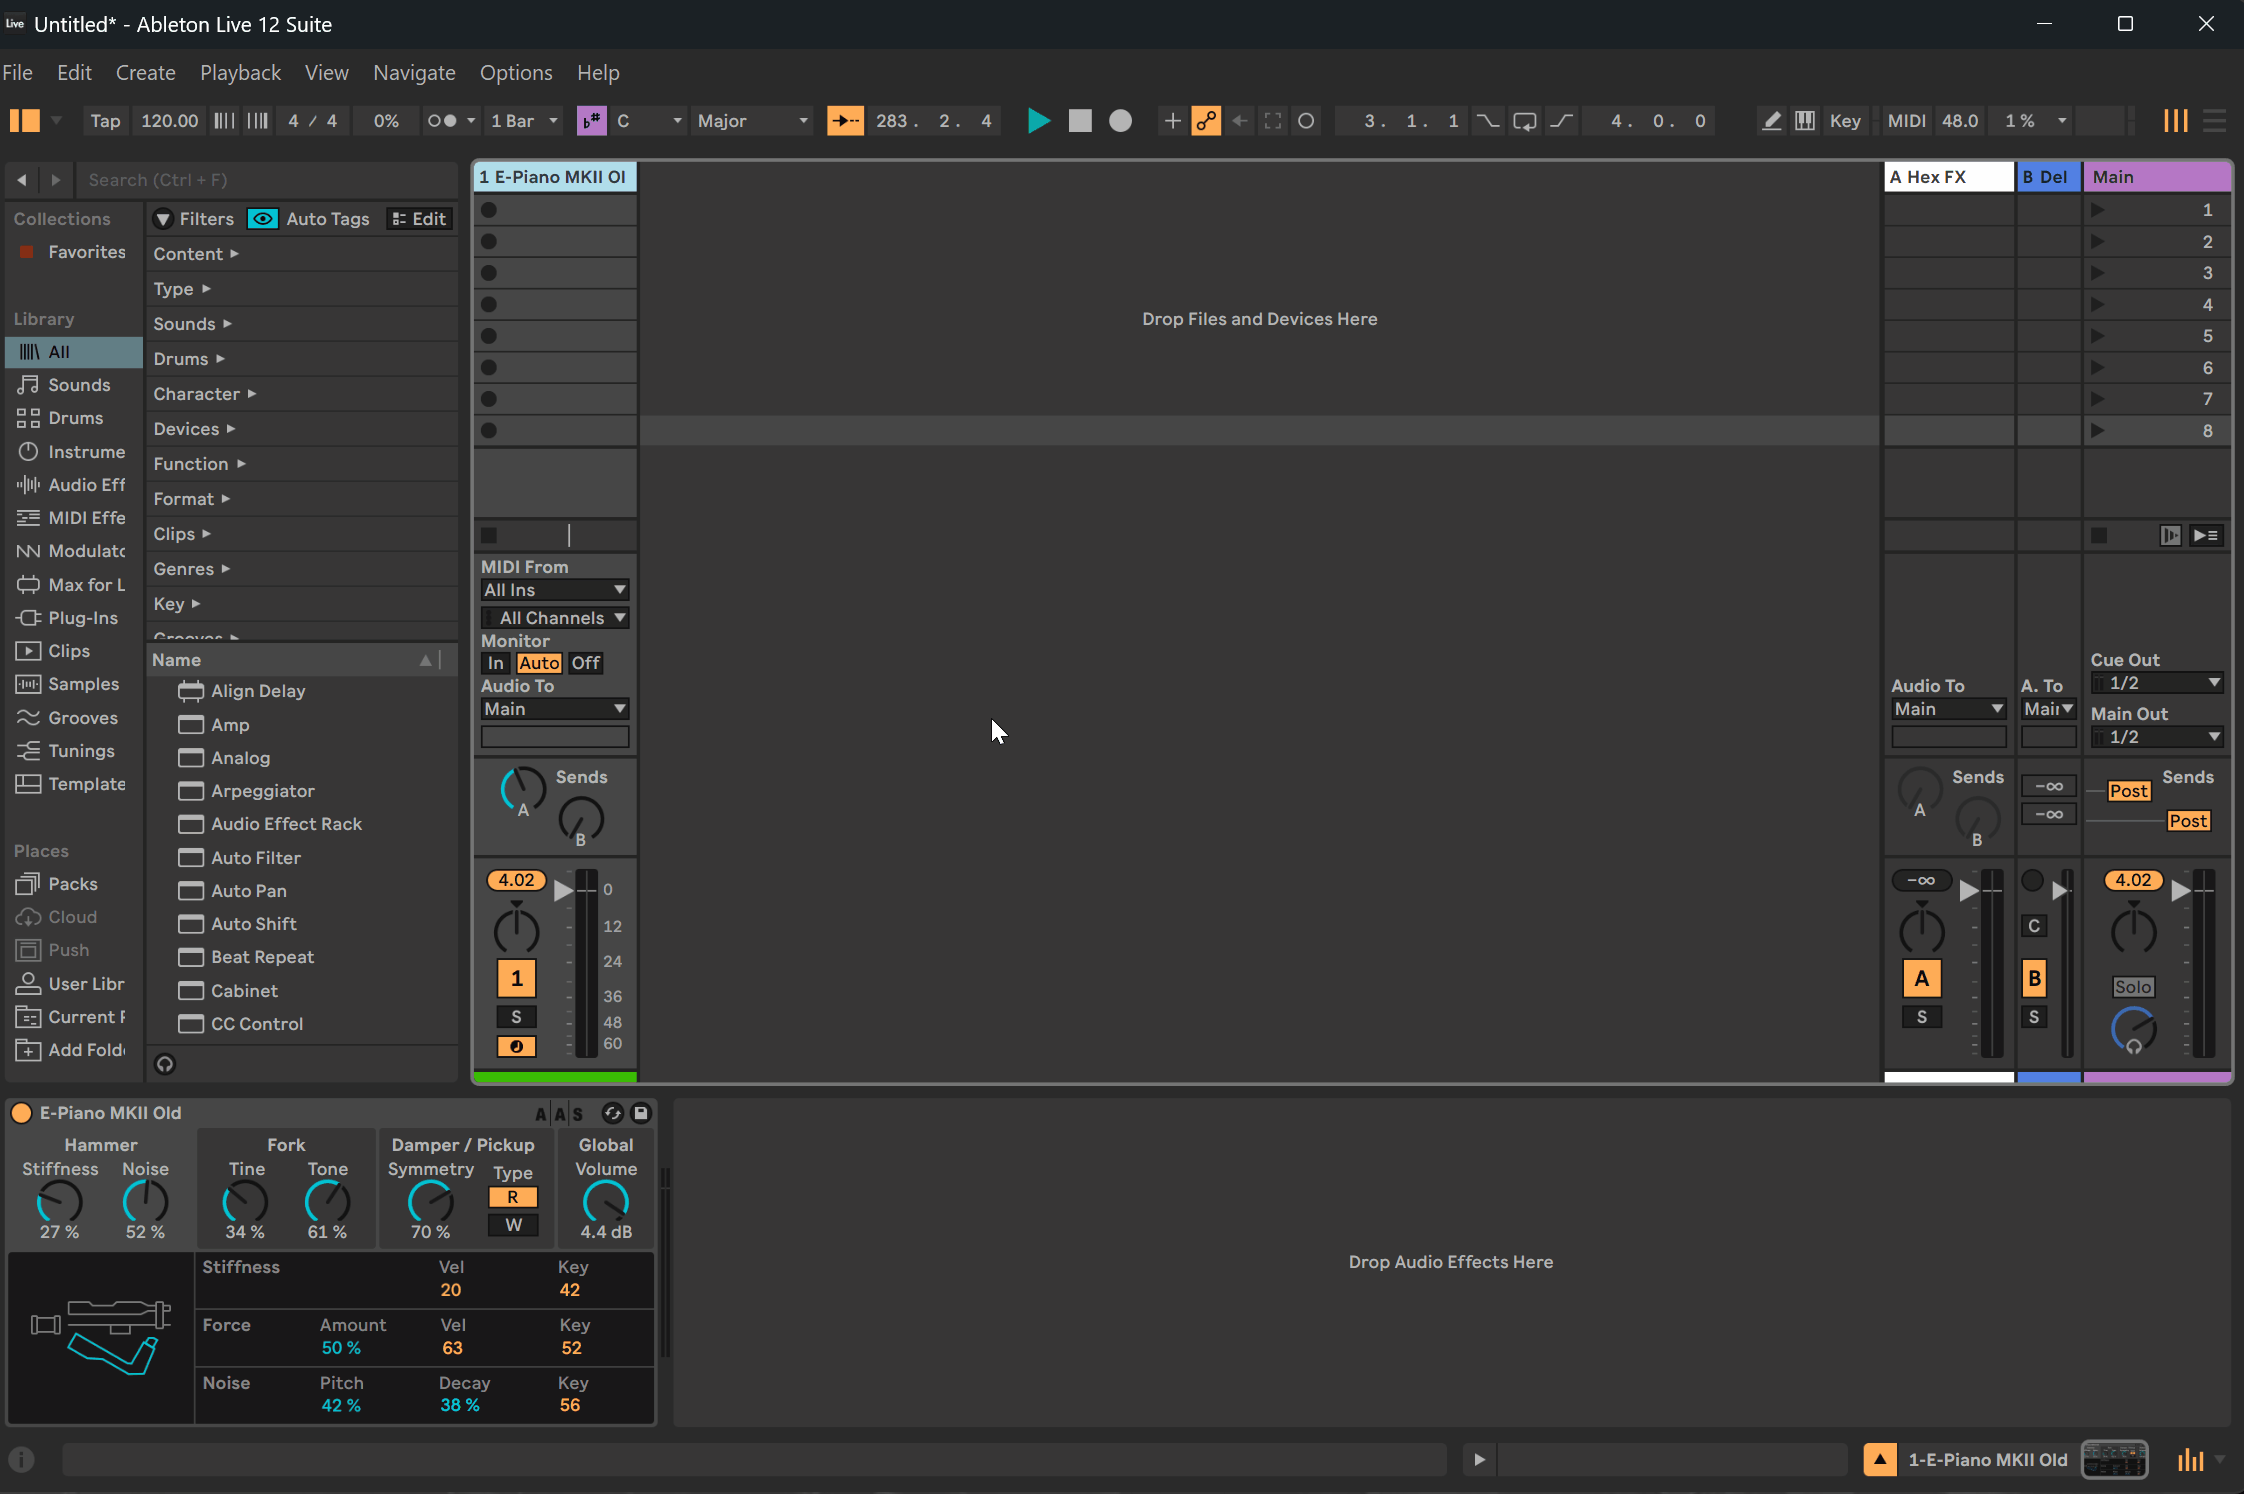2244x1494 pixels.
Task: Click the Play button in transport
Action: point(1038,121)
